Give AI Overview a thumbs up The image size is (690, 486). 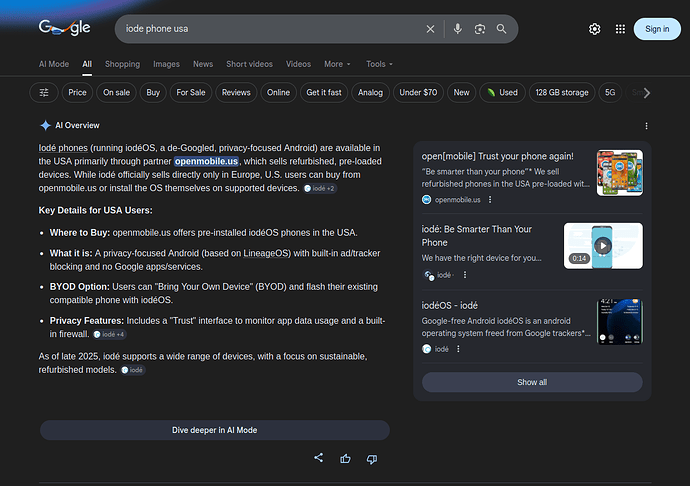pos(346,458)
